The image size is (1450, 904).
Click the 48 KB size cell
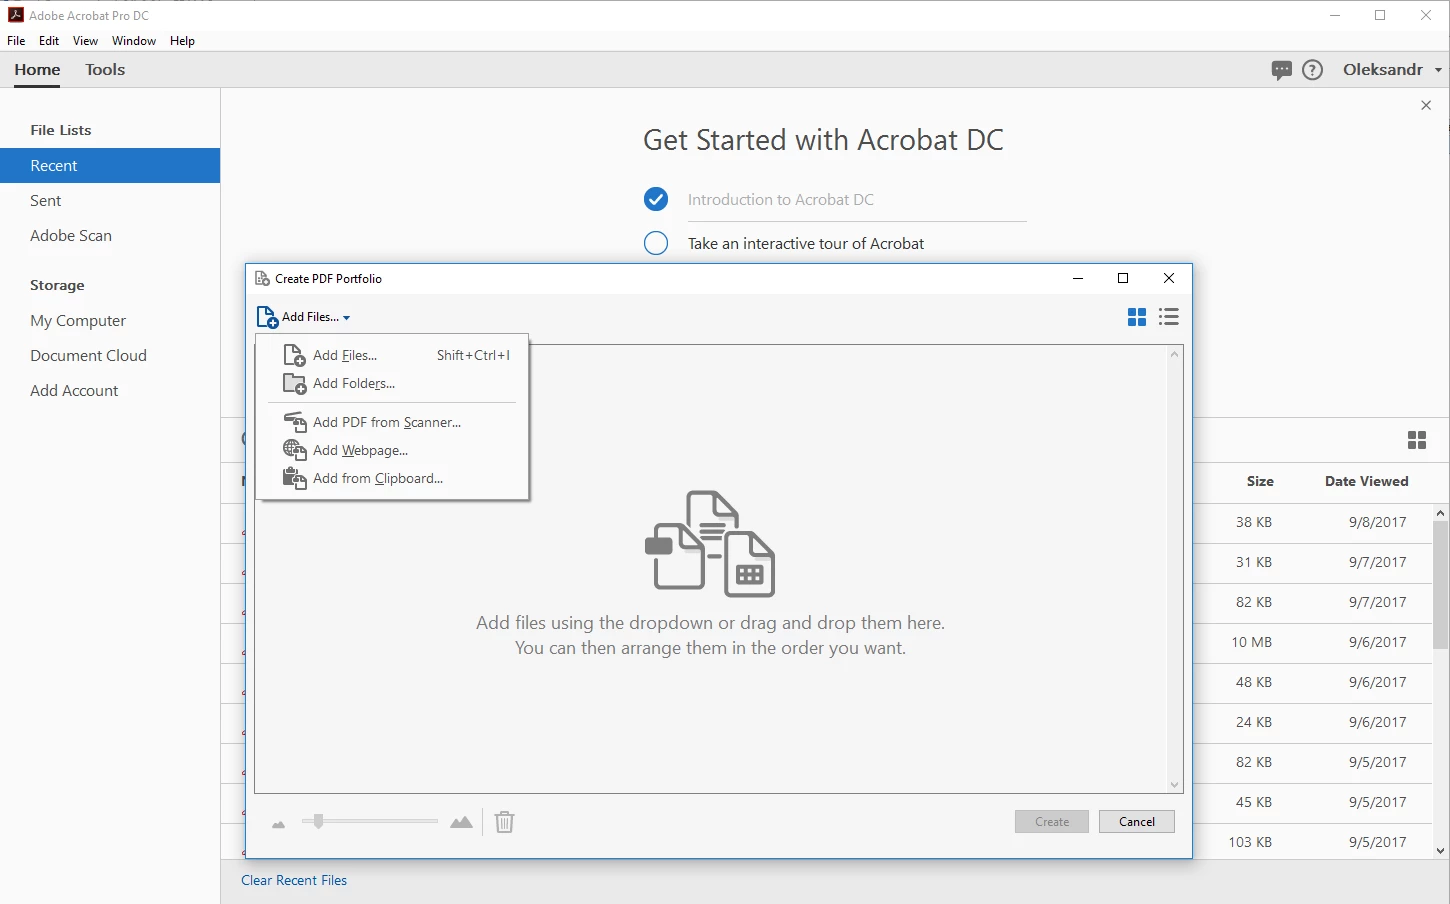1254,682
